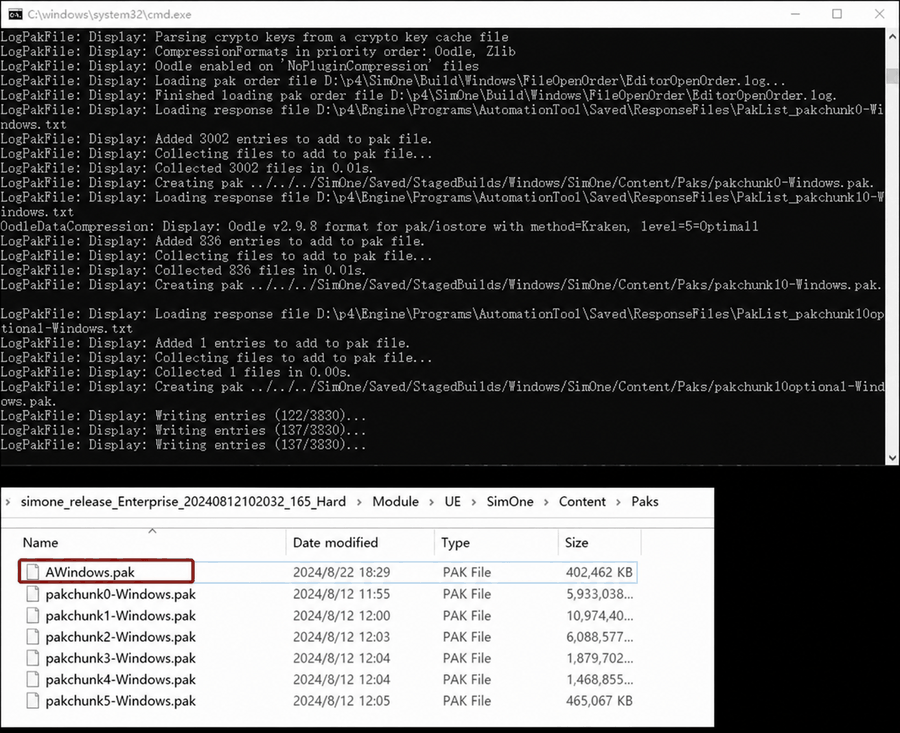Click the console vertical scrollbar thumb
Image resolution: width=900 pixels, height=733 pixels.
893,76
